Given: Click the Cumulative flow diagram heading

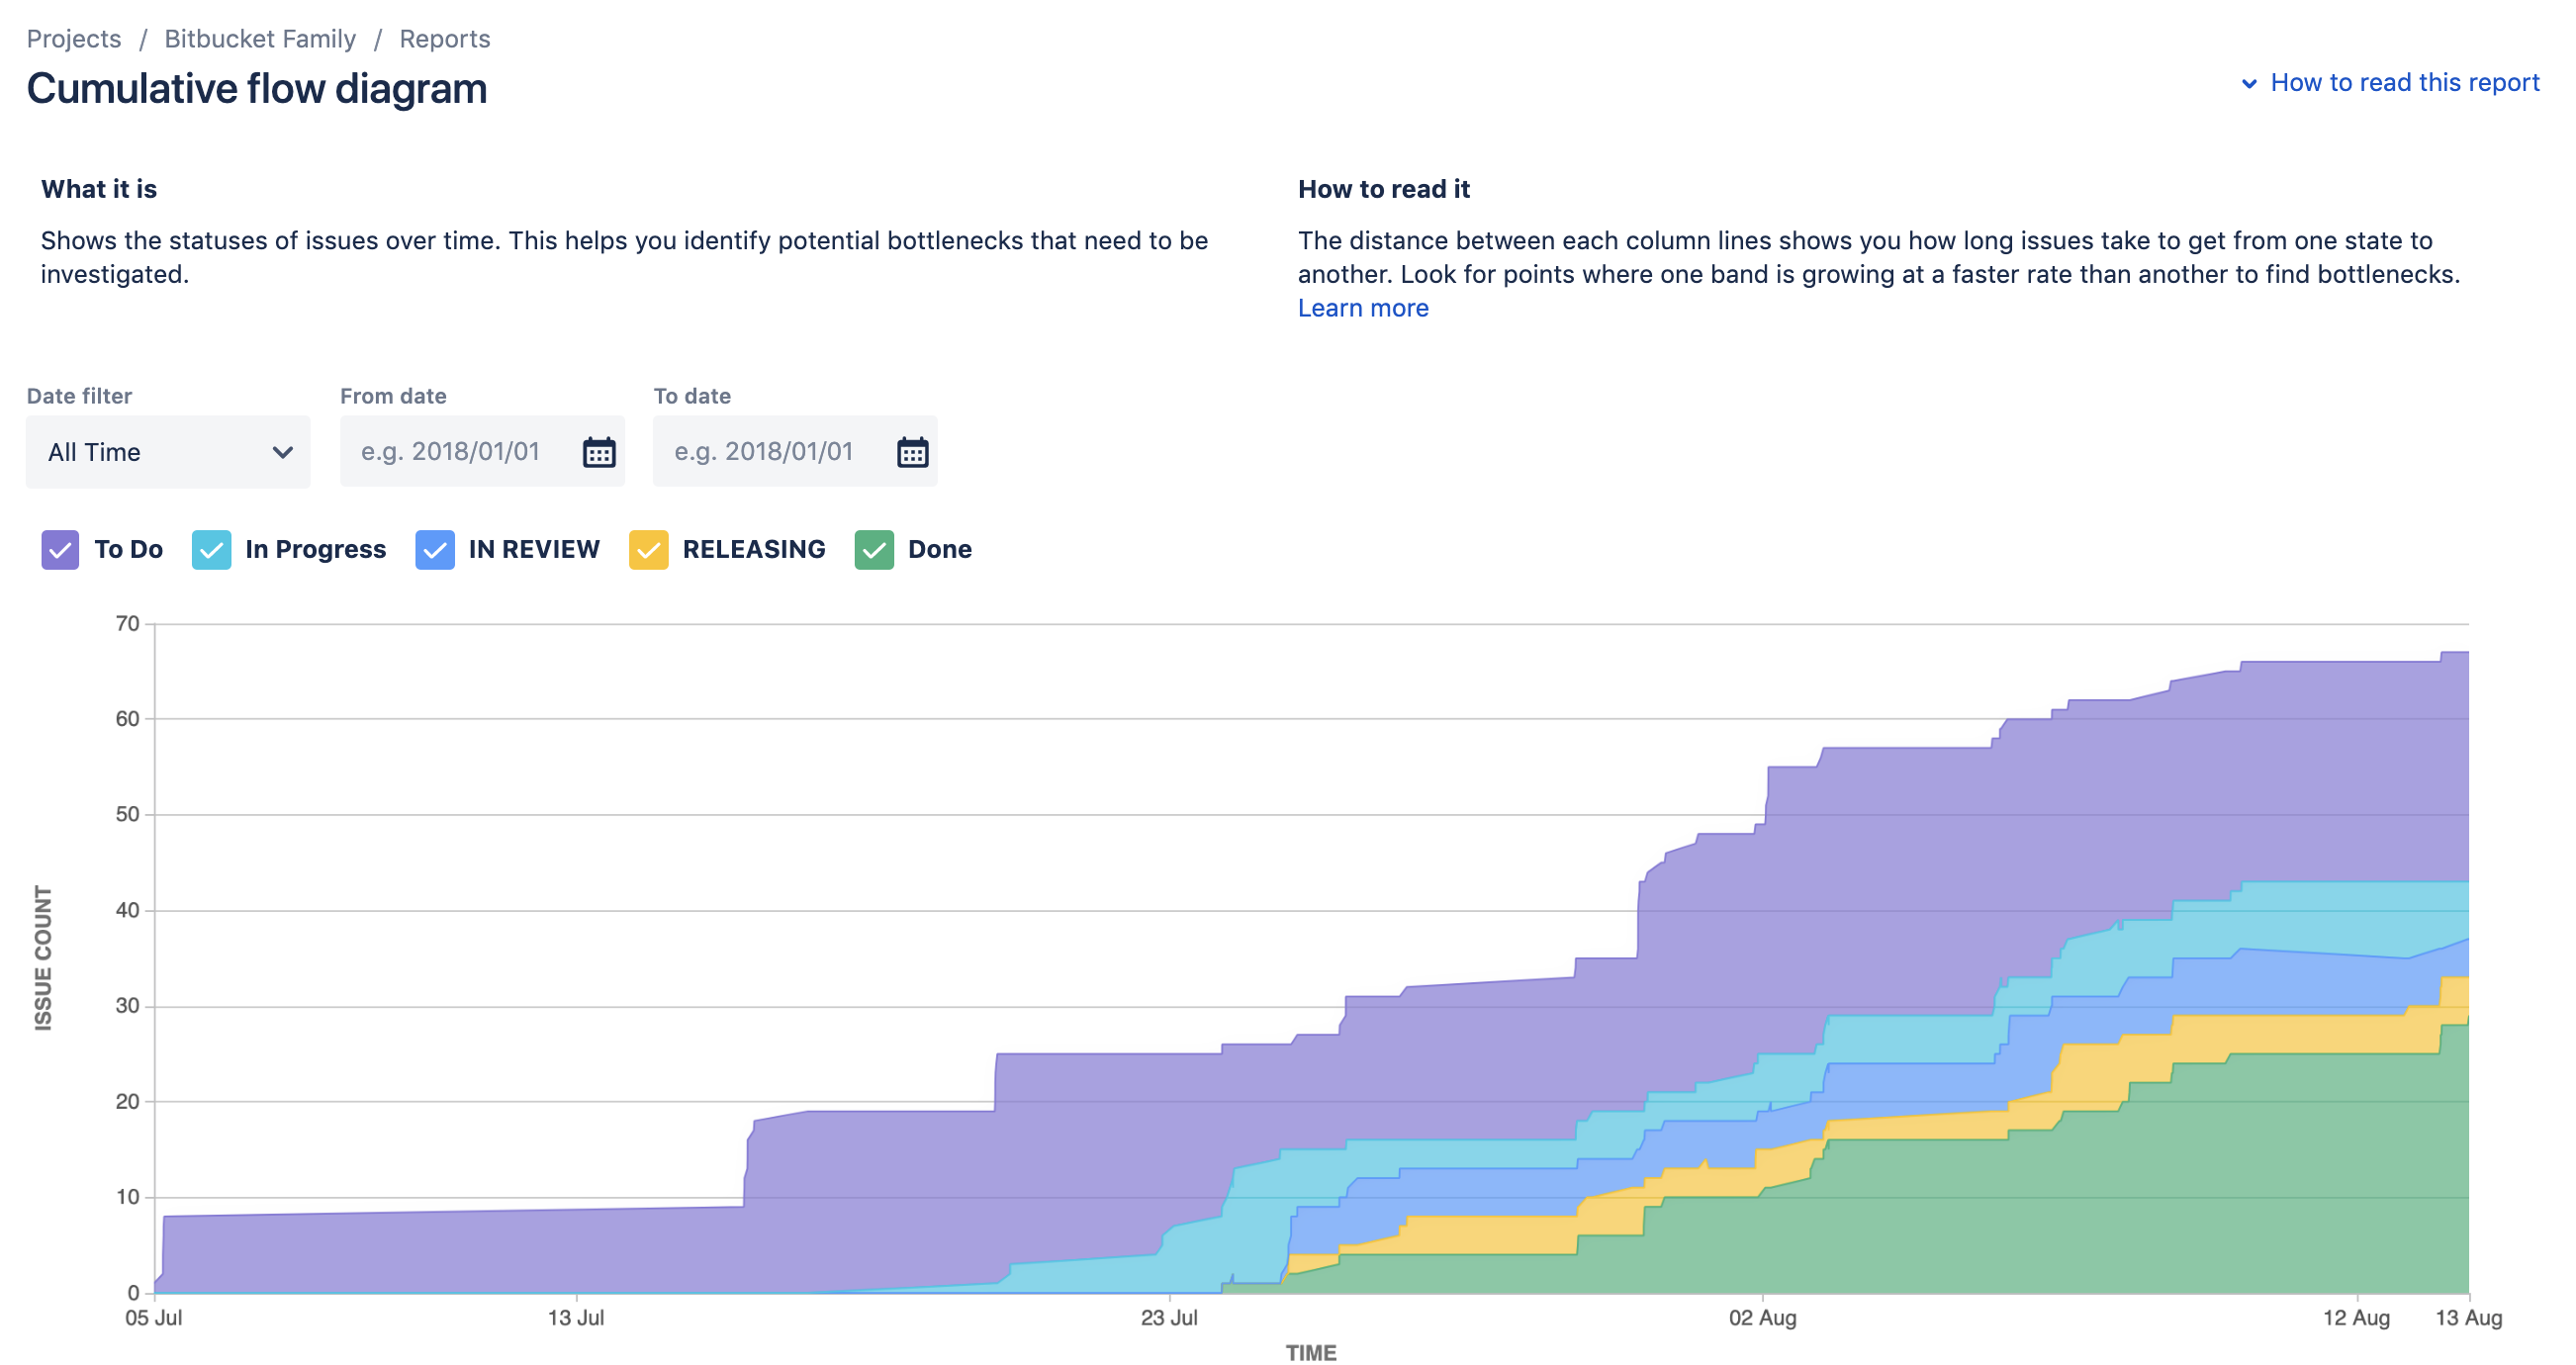Looking at the screenshot, I should [257, 89].
